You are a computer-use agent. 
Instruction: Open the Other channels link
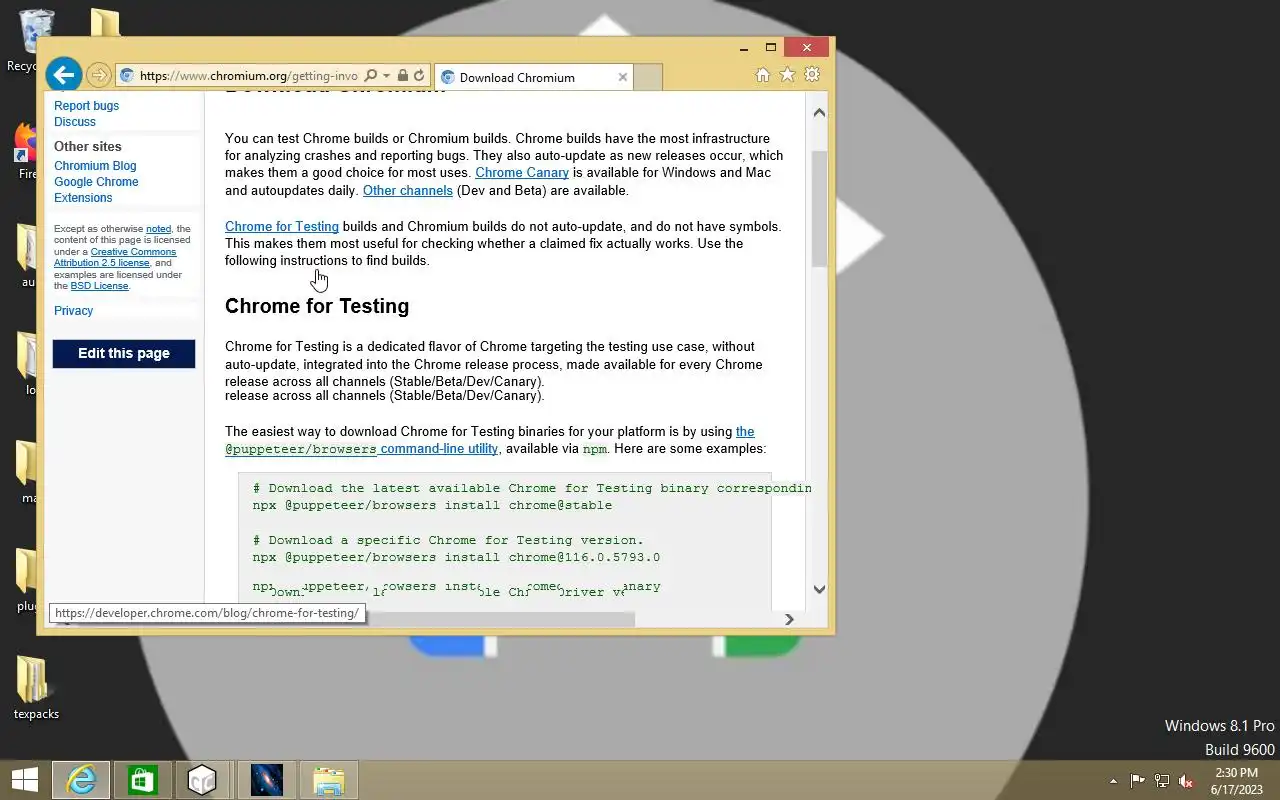[408, 191]
